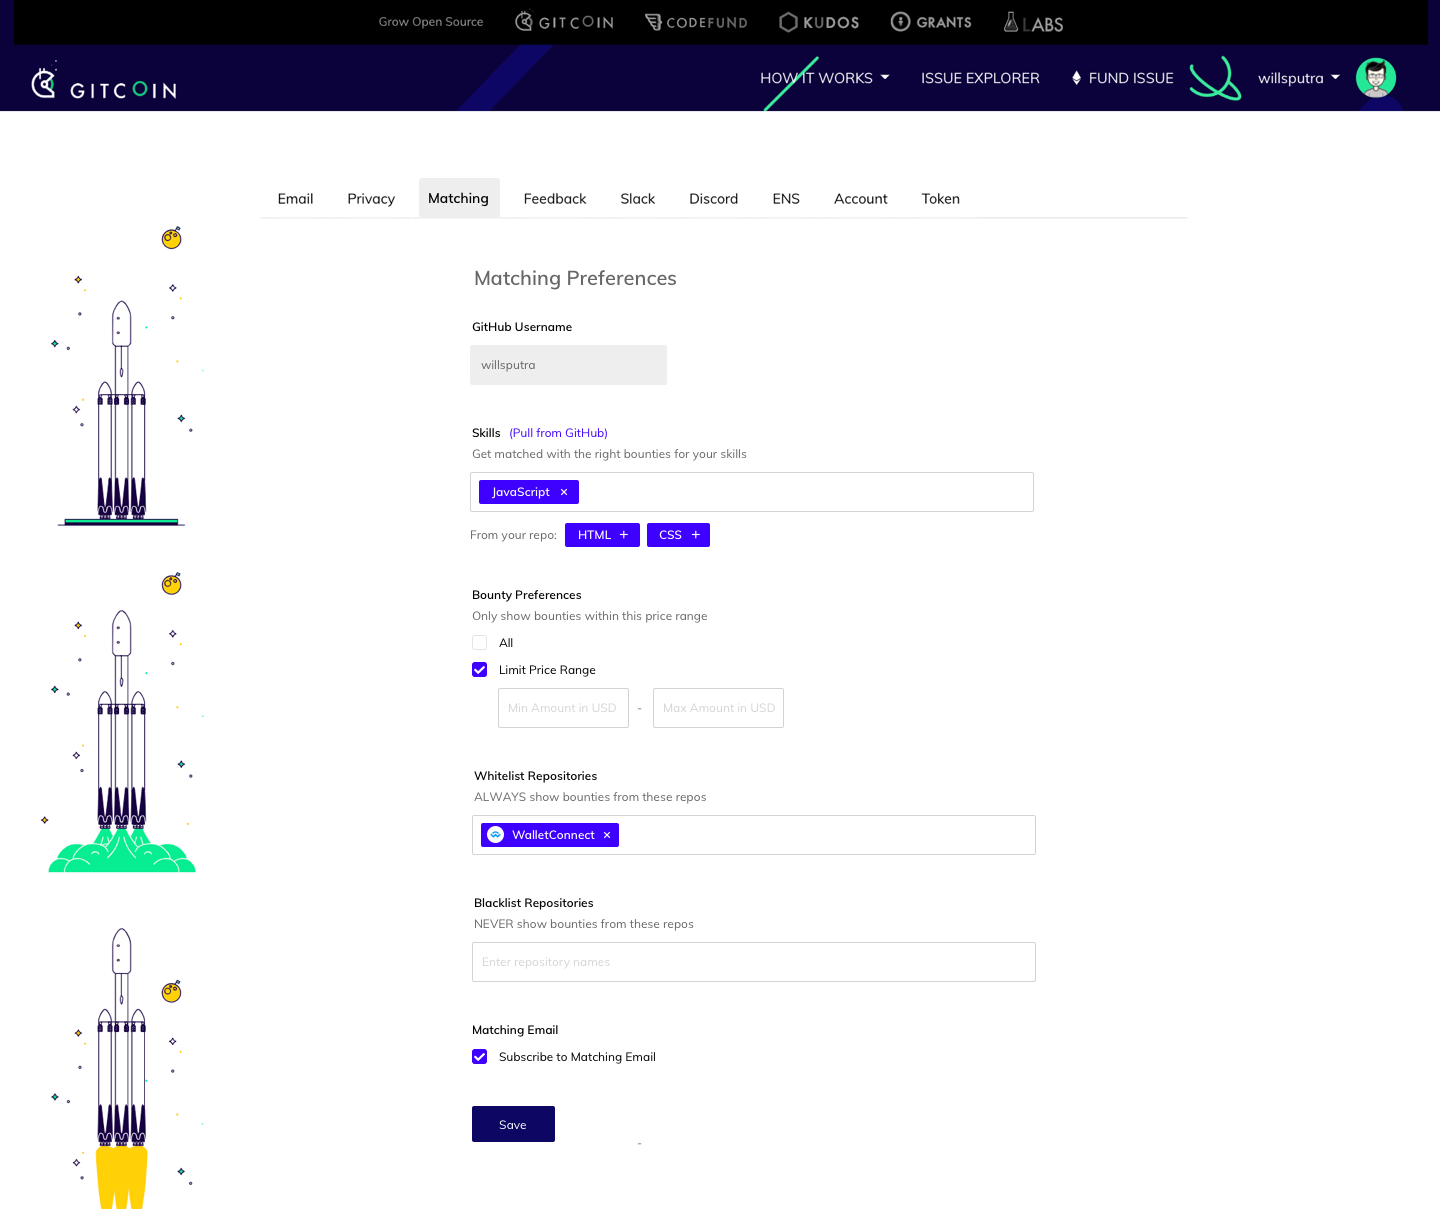Switch to the Privacy tab
This screenshot has height=1209, width=1440.
pos(371,199)
